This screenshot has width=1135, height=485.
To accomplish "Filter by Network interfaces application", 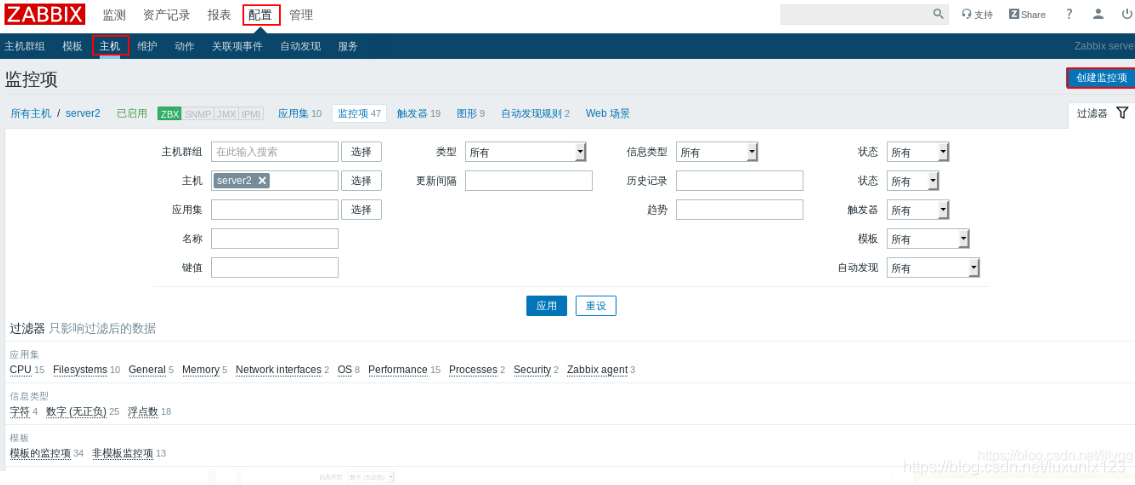I will (x=279, y=370).
